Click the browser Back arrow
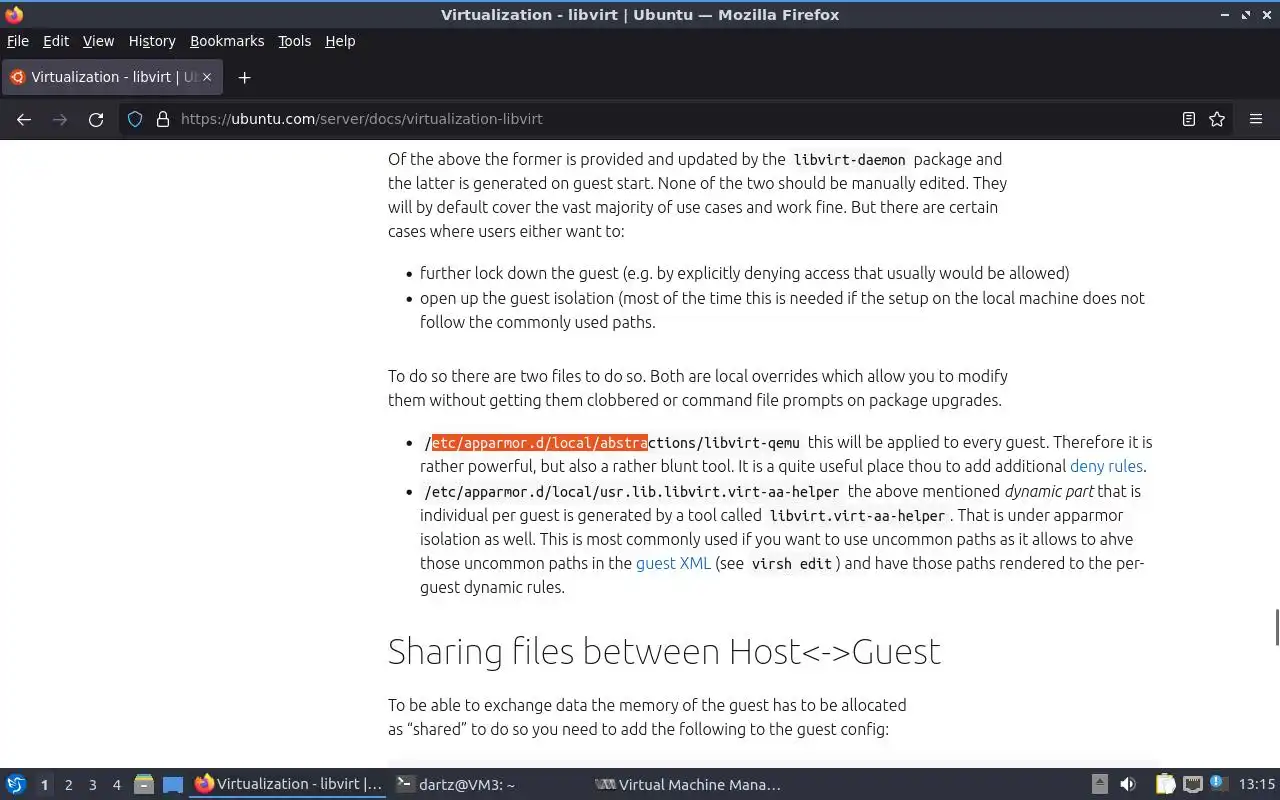 pyautogui.click(x=24, y=119)
